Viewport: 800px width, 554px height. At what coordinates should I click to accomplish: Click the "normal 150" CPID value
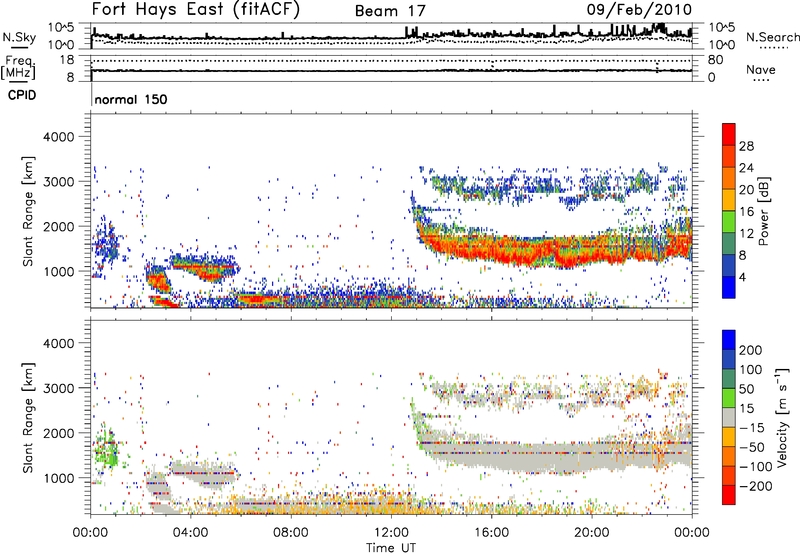click(x=131, y=99)
